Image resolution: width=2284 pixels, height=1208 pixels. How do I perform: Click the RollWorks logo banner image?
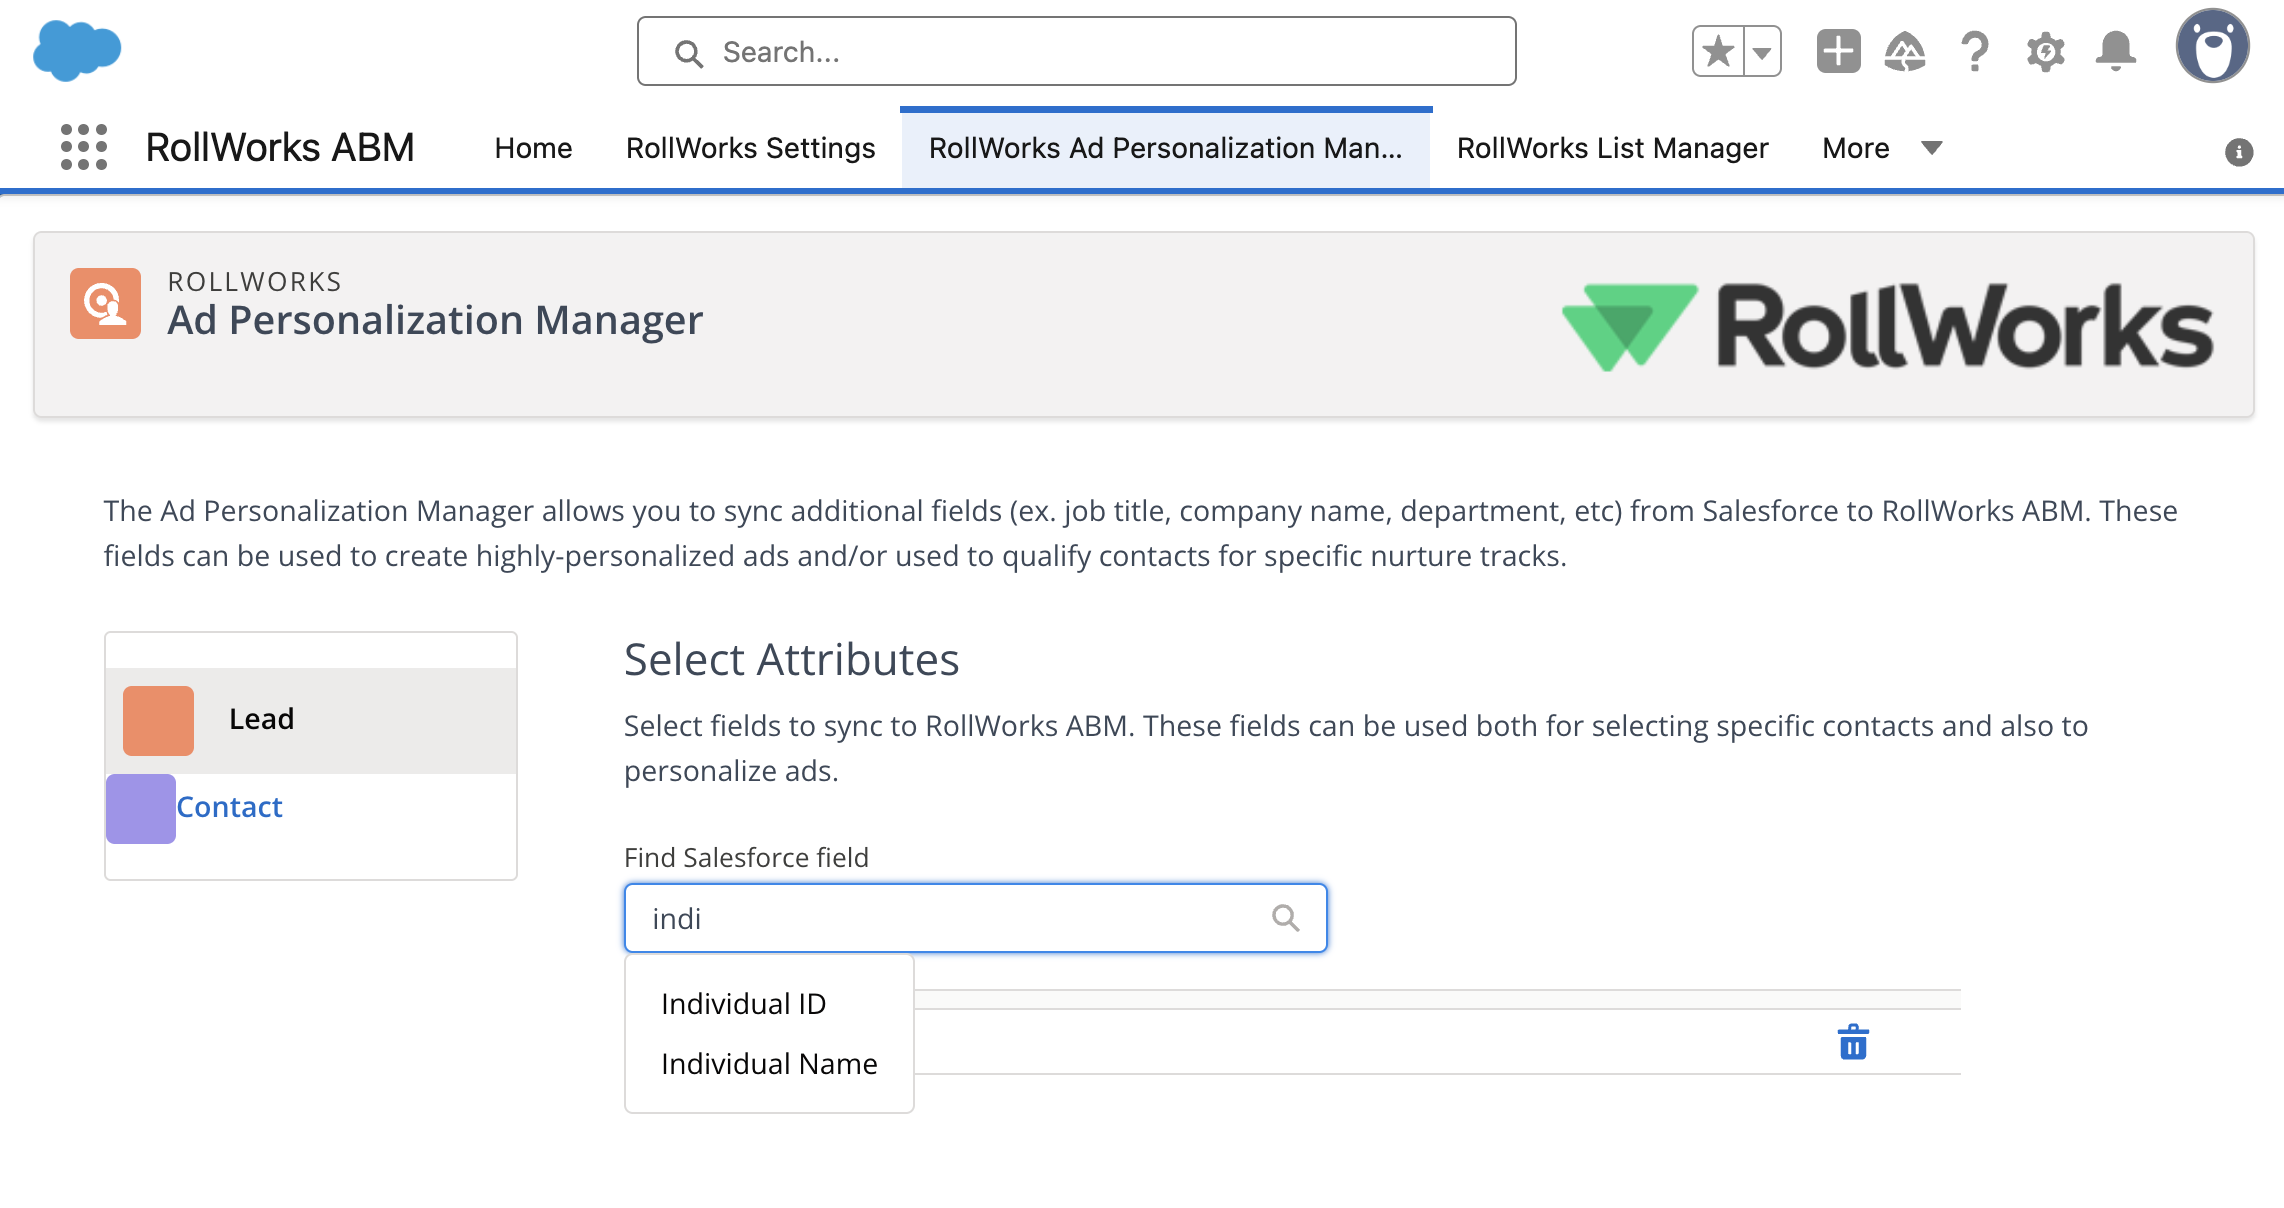(1888, 326)
